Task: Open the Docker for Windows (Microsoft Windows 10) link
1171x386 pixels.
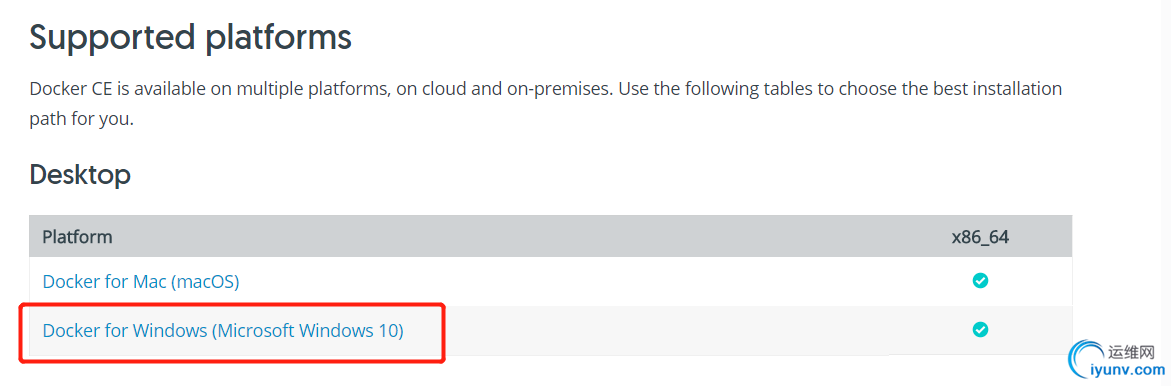Action: [223, 331]
